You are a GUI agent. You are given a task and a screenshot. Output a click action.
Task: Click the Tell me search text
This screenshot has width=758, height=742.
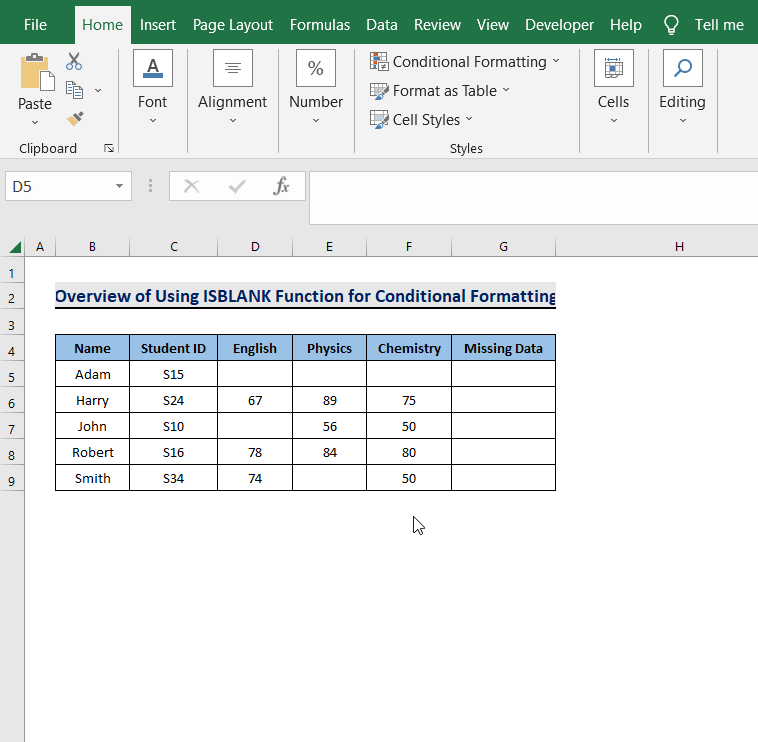click(719, 25)
